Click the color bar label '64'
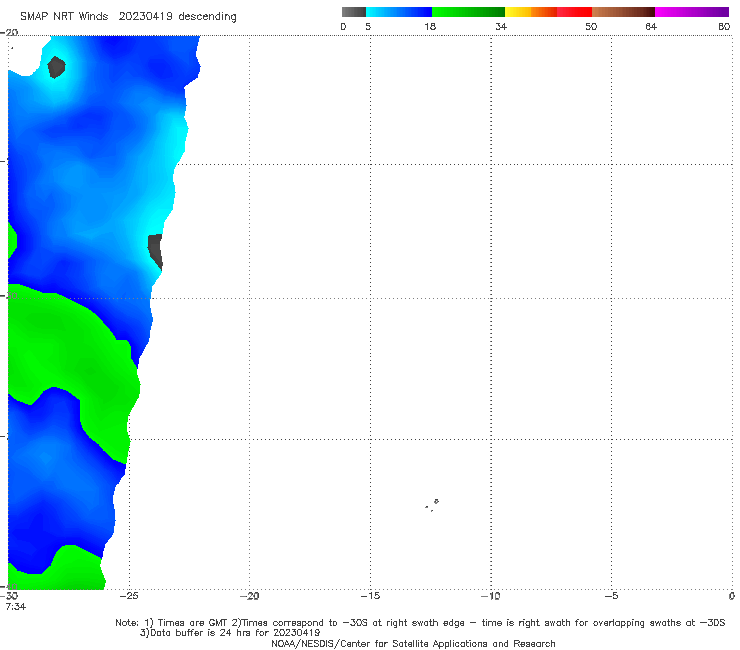 pyautogui.click(x=651, y=26)
